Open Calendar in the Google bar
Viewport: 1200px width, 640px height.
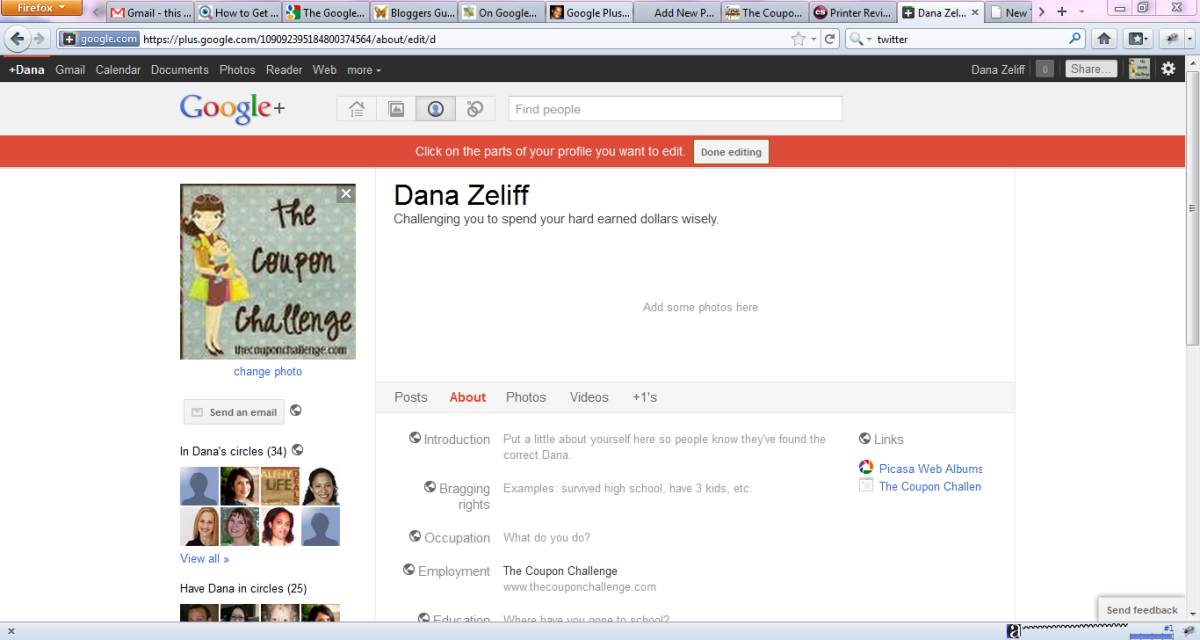118,70
